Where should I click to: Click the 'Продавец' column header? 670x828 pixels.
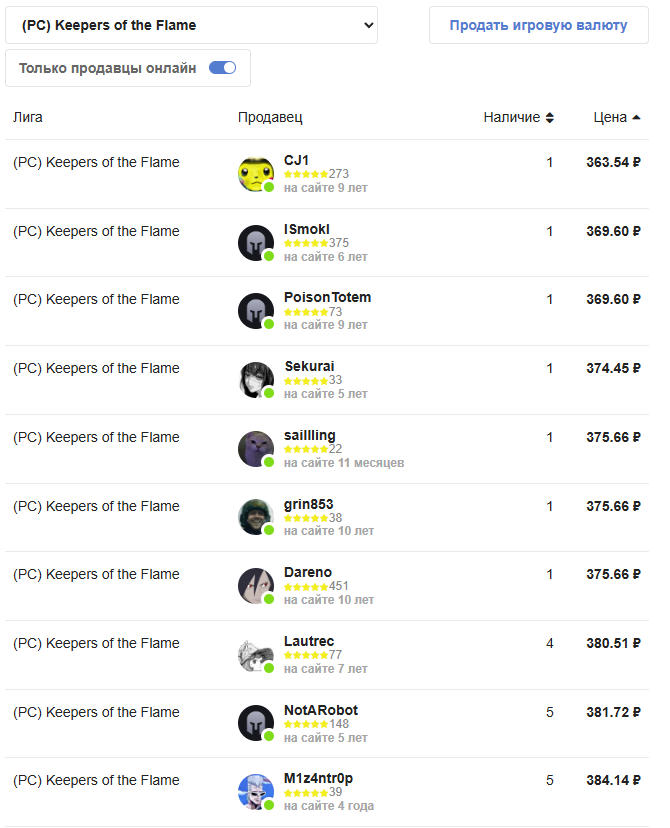[270, 118]
